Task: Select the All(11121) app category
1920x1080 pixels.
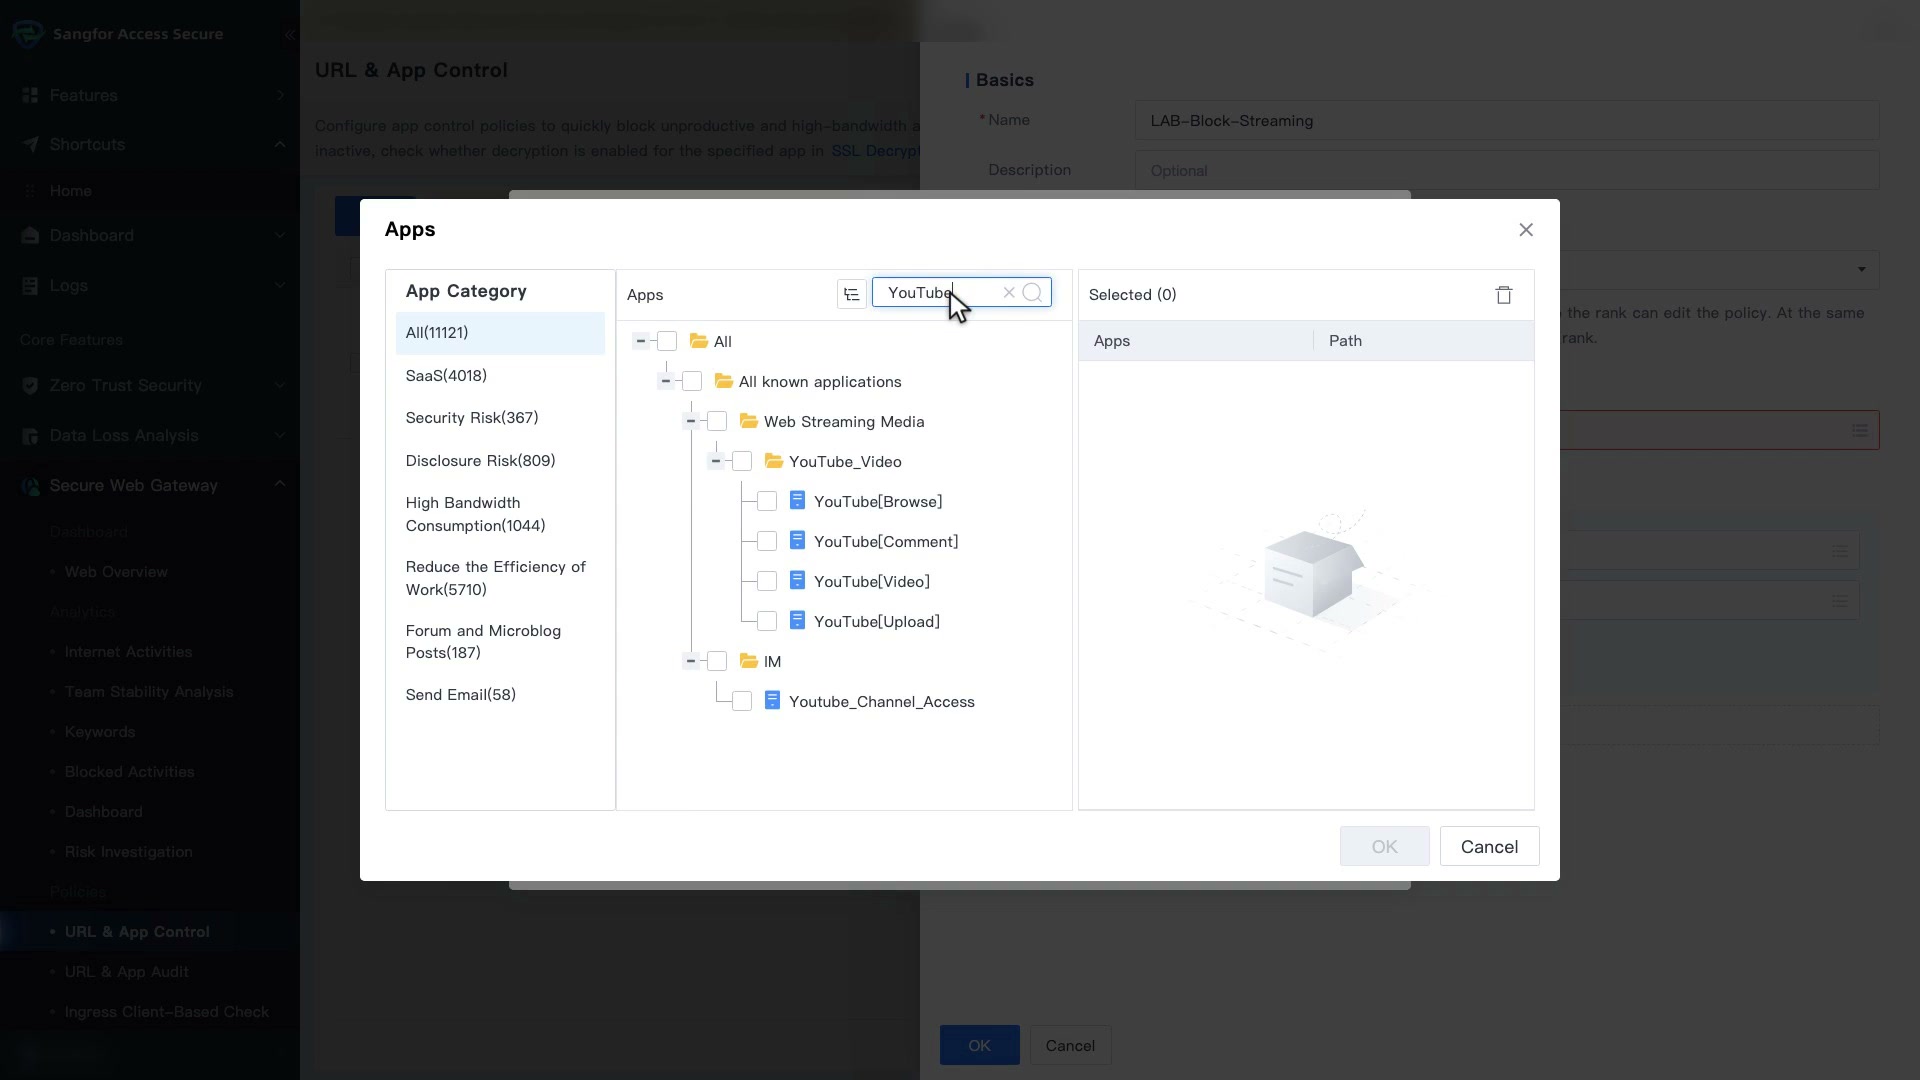Action: [500, 333]
